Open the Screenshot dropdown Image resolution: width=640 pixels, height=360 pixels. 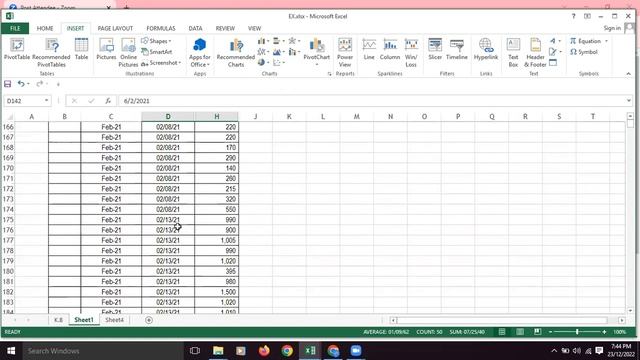(161, 63)
